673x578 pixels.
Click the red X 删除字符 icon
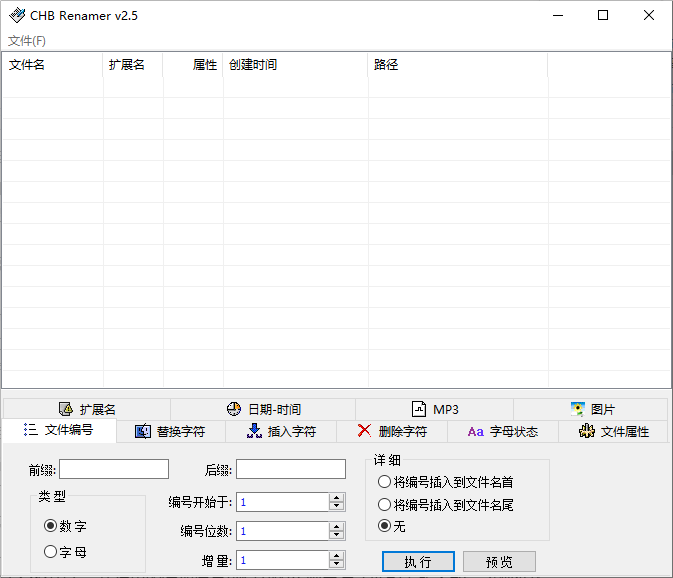(364, 431)
